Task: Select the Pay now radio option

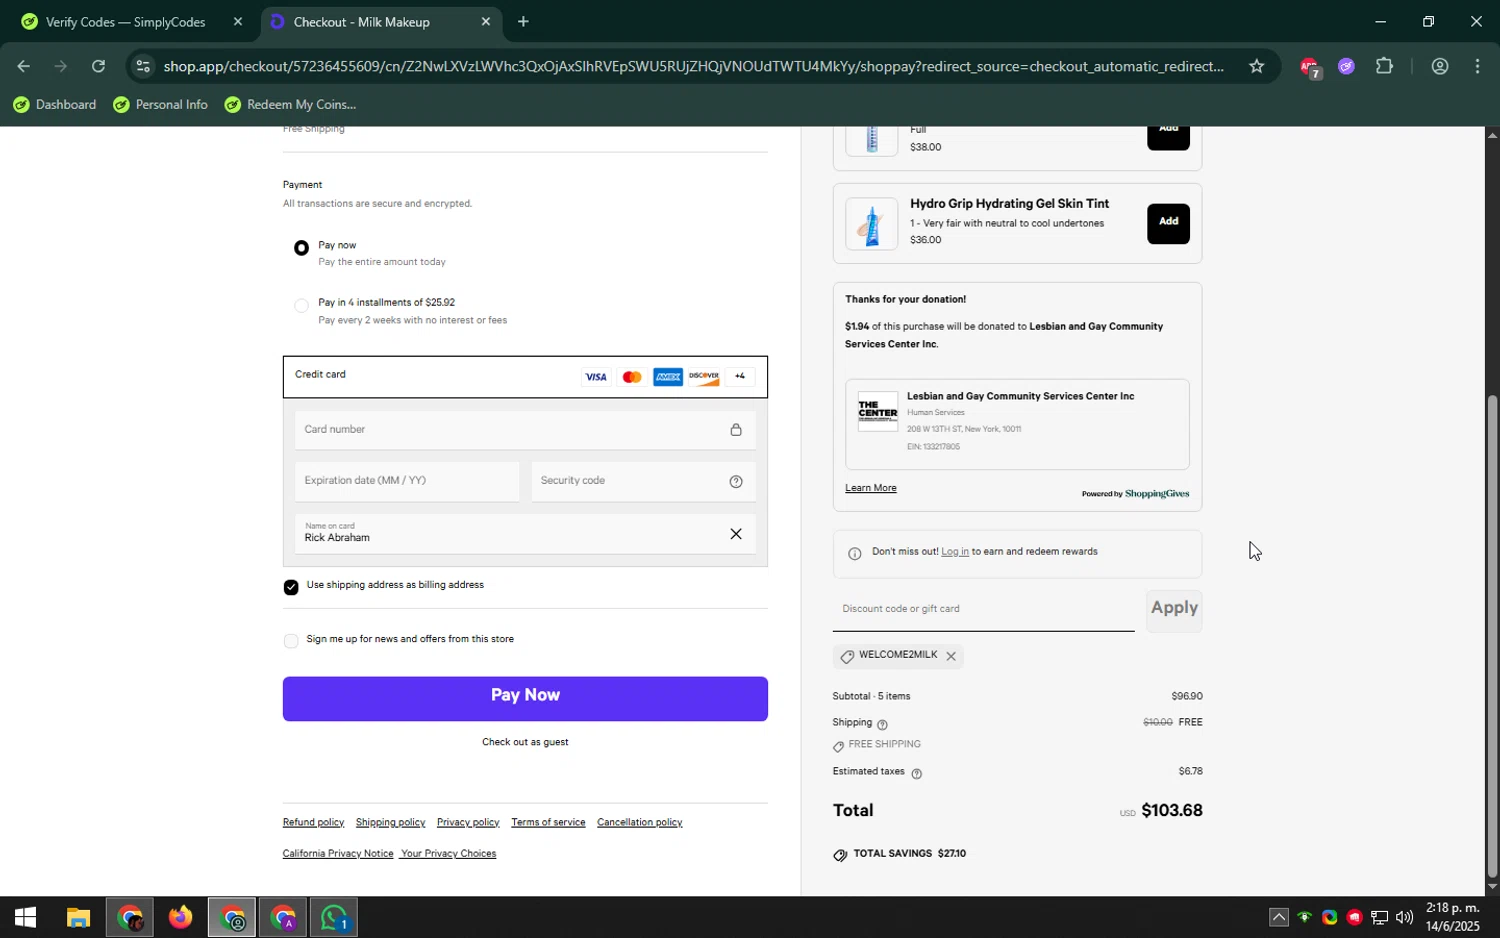Action: point(301,248)
